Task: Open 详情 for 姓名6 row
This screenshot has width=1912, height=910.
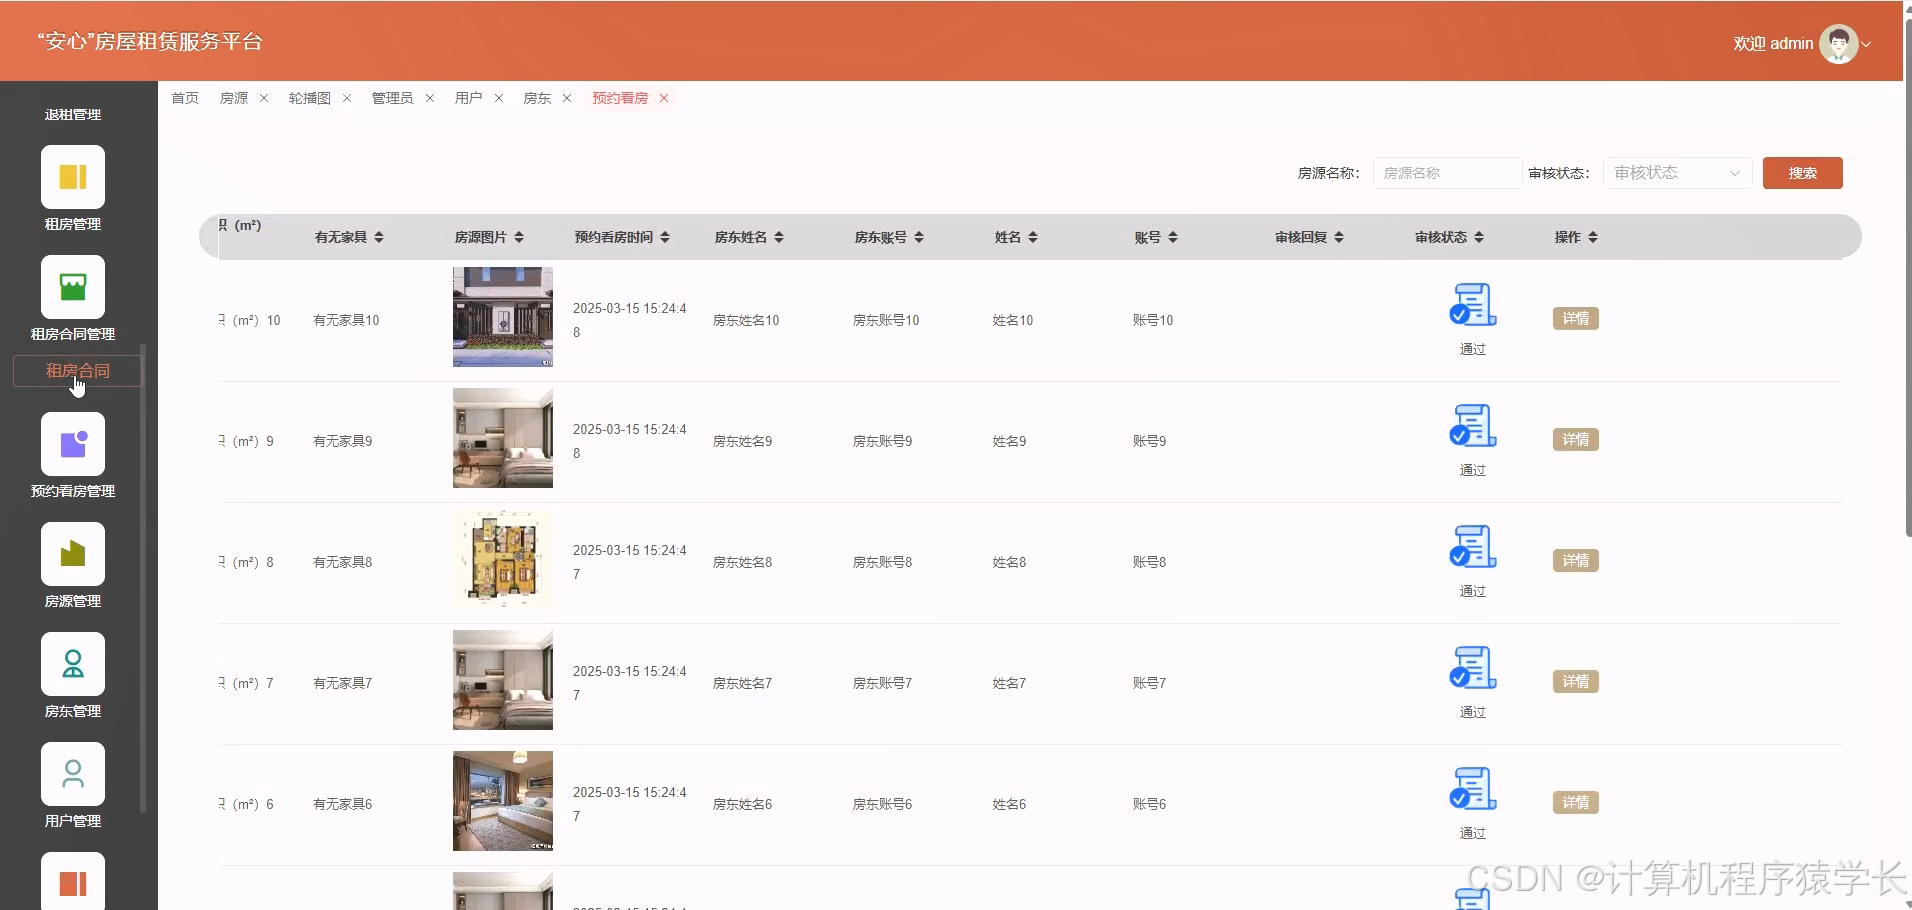Action: [x=1576, y=803]
